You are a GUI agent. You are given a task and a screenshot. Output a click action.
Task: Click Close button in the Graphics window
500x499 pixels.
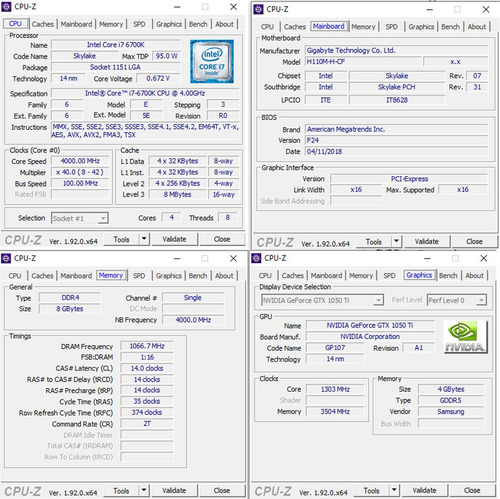coord(472,490)
